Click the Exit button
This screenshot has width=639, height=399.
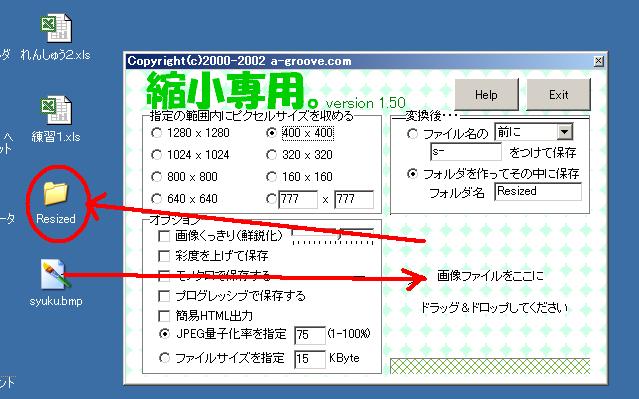558,95
